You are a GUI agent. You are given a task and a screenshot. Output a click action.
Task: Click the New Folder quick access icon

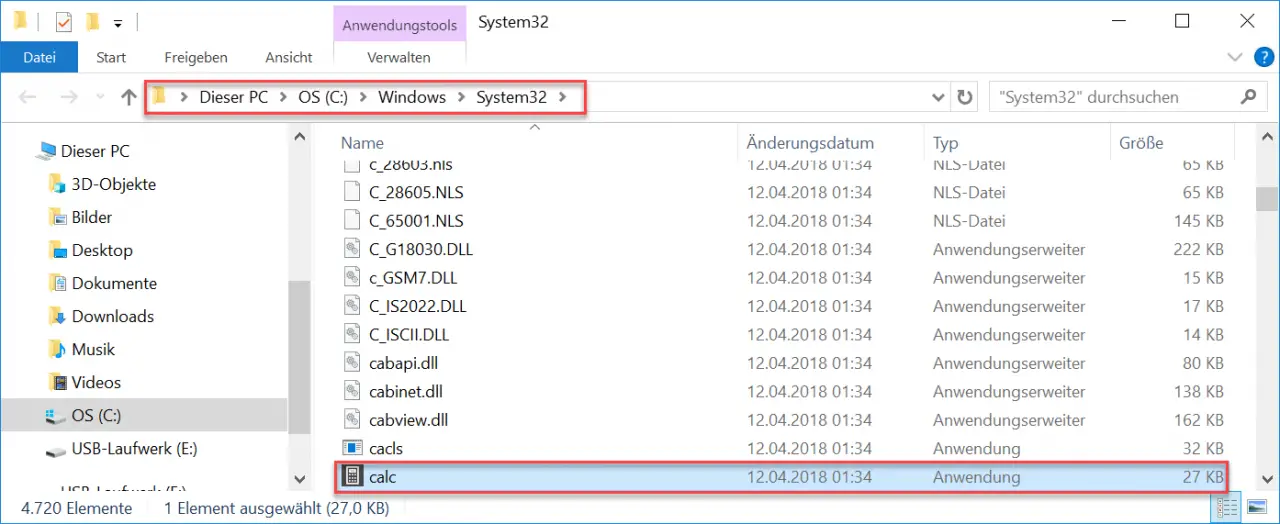click(92, 21)
